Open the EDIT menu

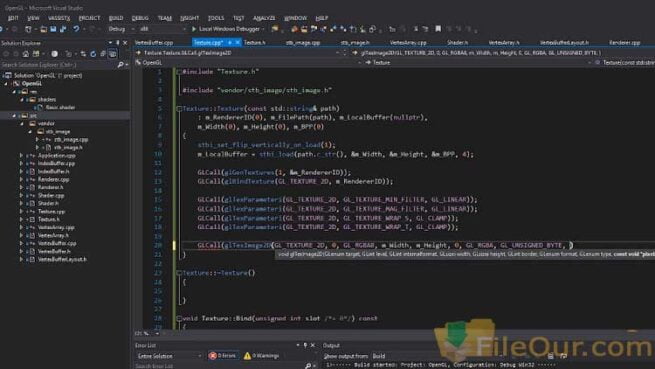(x=13, y=18)
